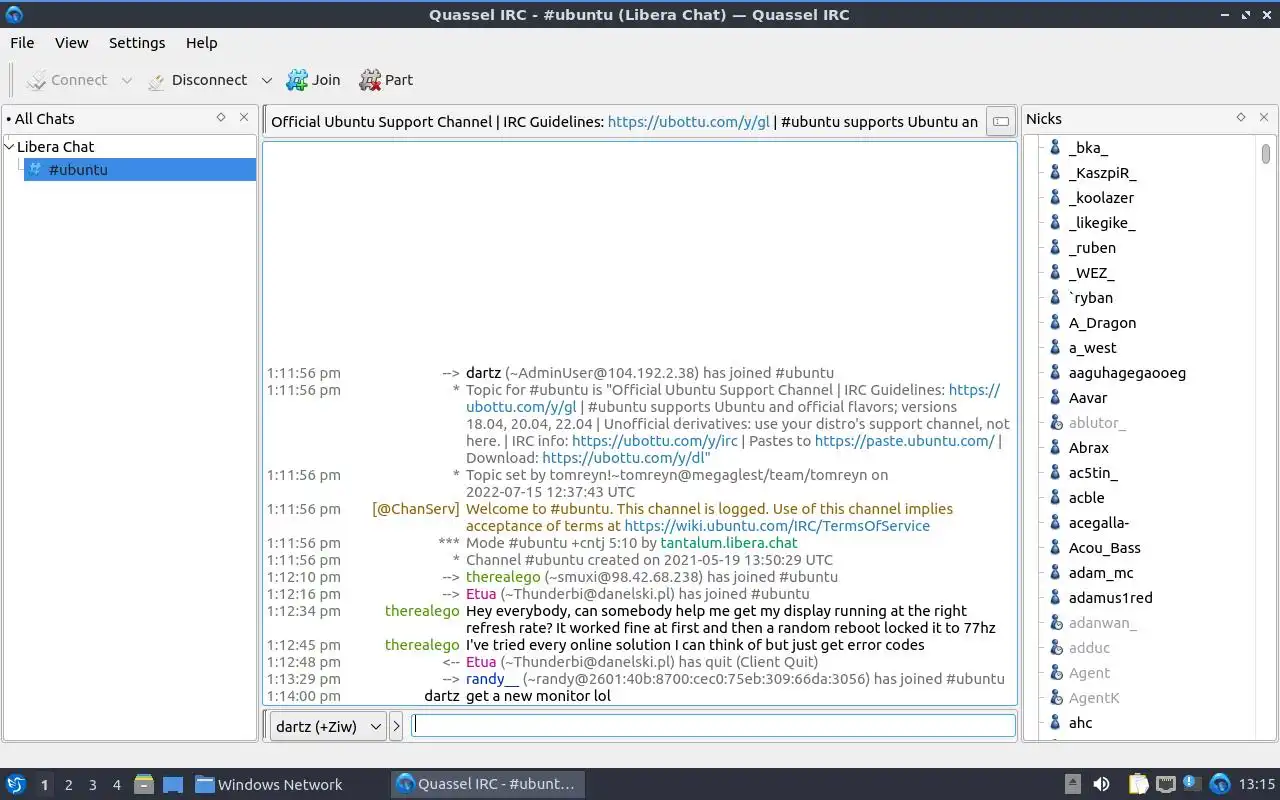Image resolution: width=1280 pixels, height=800 pixels.
Task: Close the All Chats panel
Action: pyautogui.click(x=244, y=118)
